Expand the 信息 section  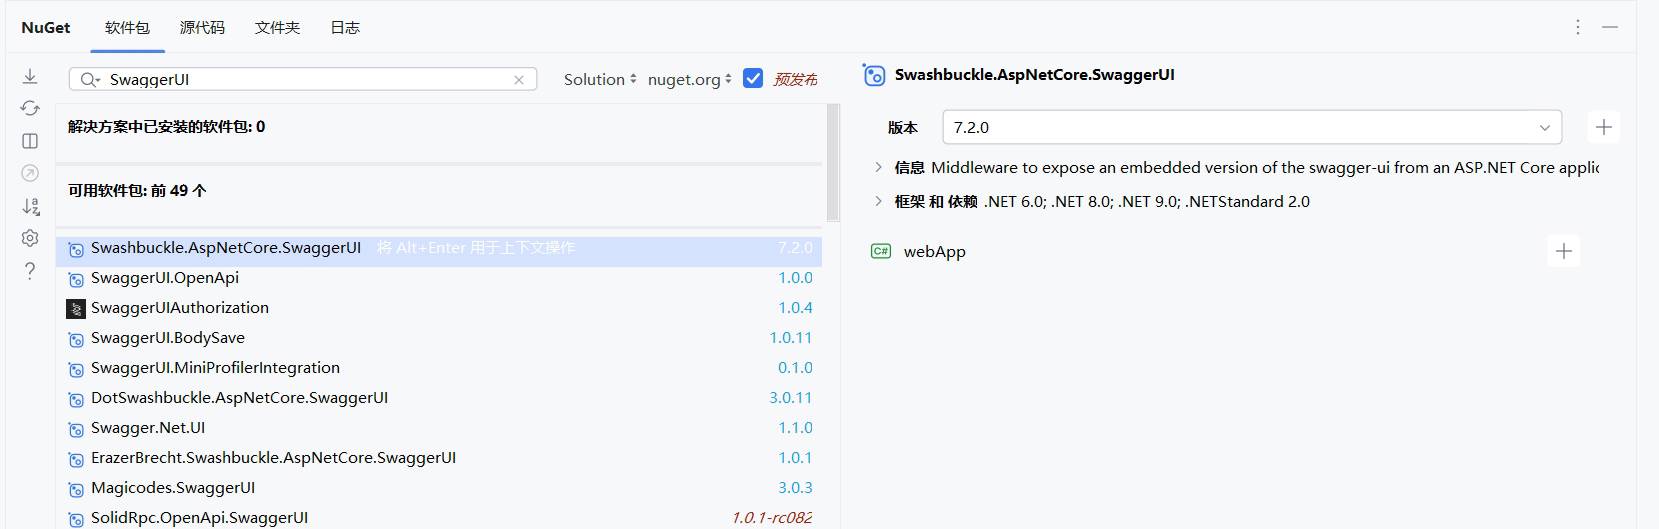coord(879,167)
